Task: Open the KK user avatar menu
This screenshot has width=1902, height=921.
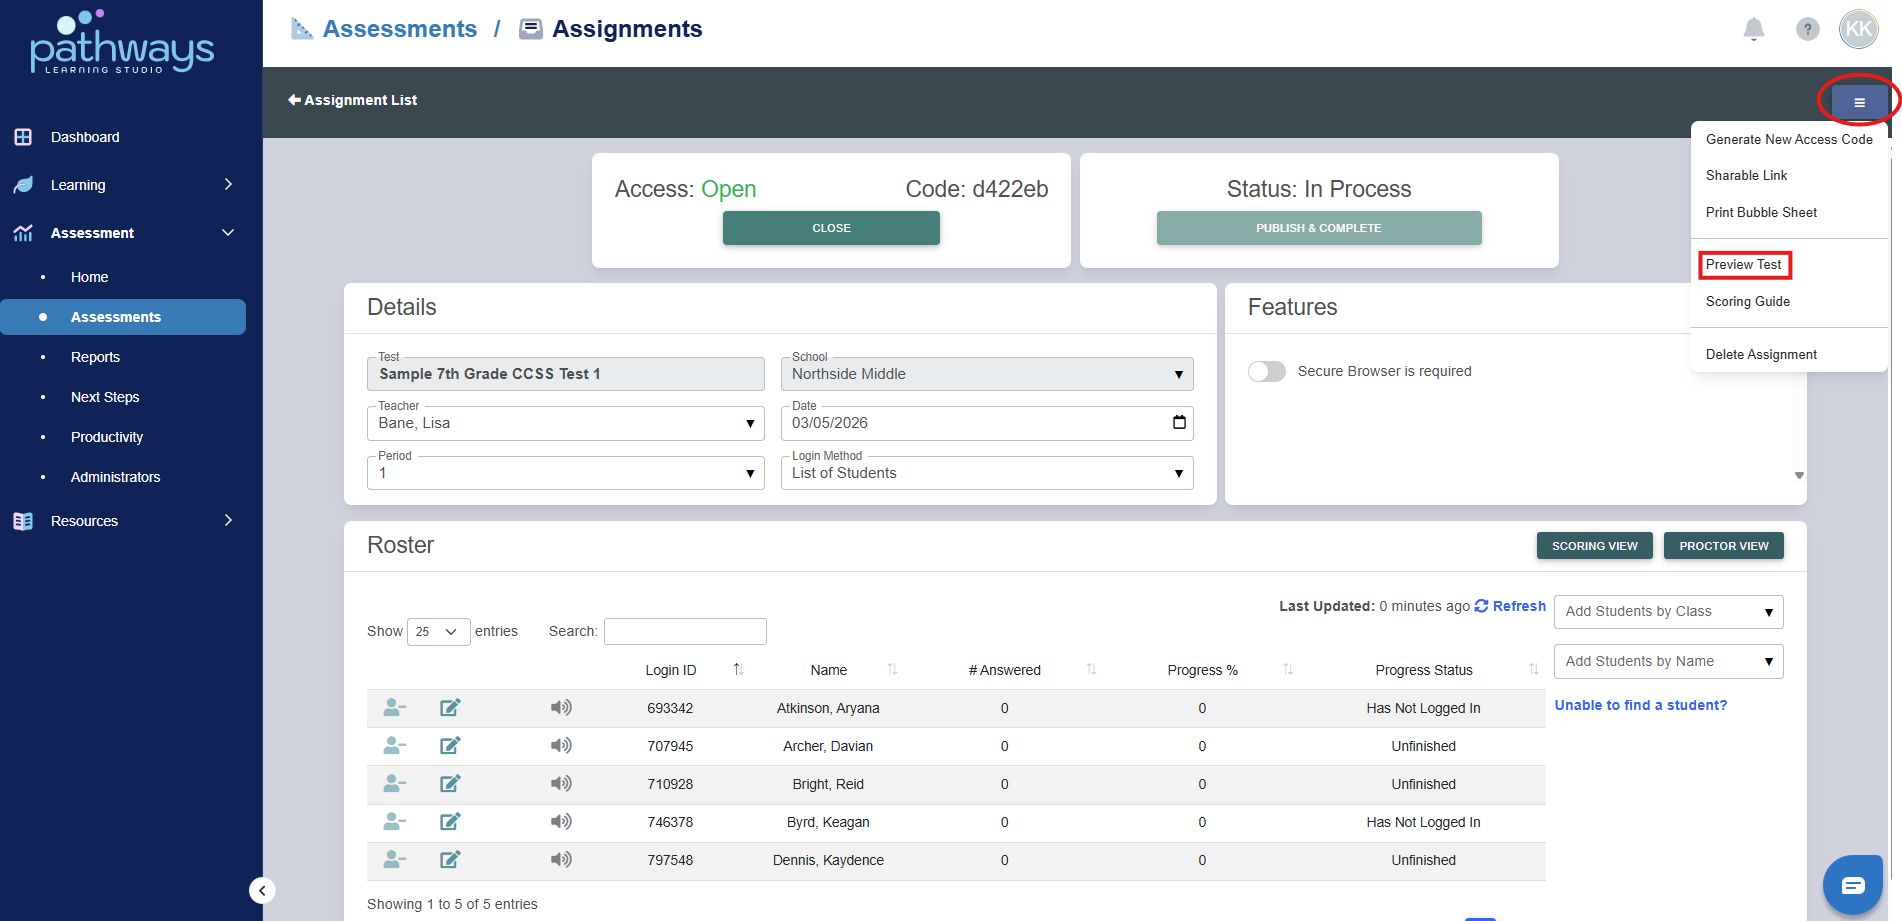Action: tap(1858, 29)
